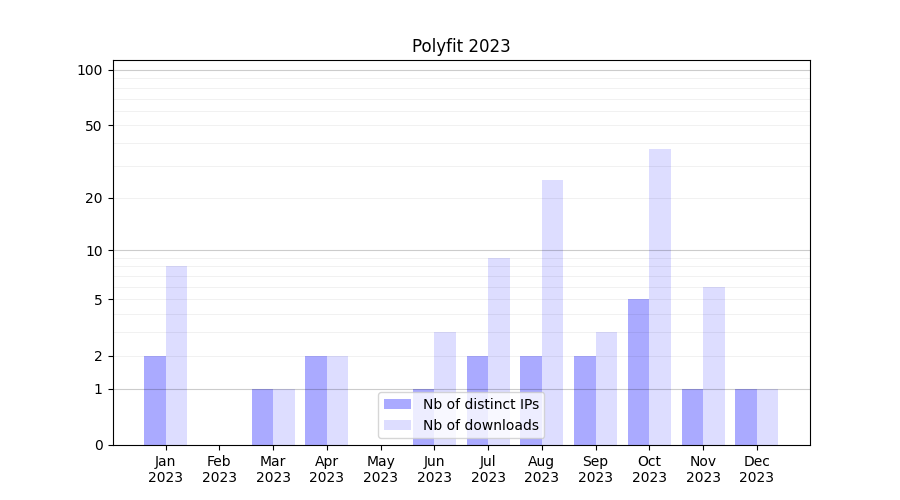The image size is (900, 500).
Task: Select the January distinct IPs bar
Action: (x=155, y=400)
